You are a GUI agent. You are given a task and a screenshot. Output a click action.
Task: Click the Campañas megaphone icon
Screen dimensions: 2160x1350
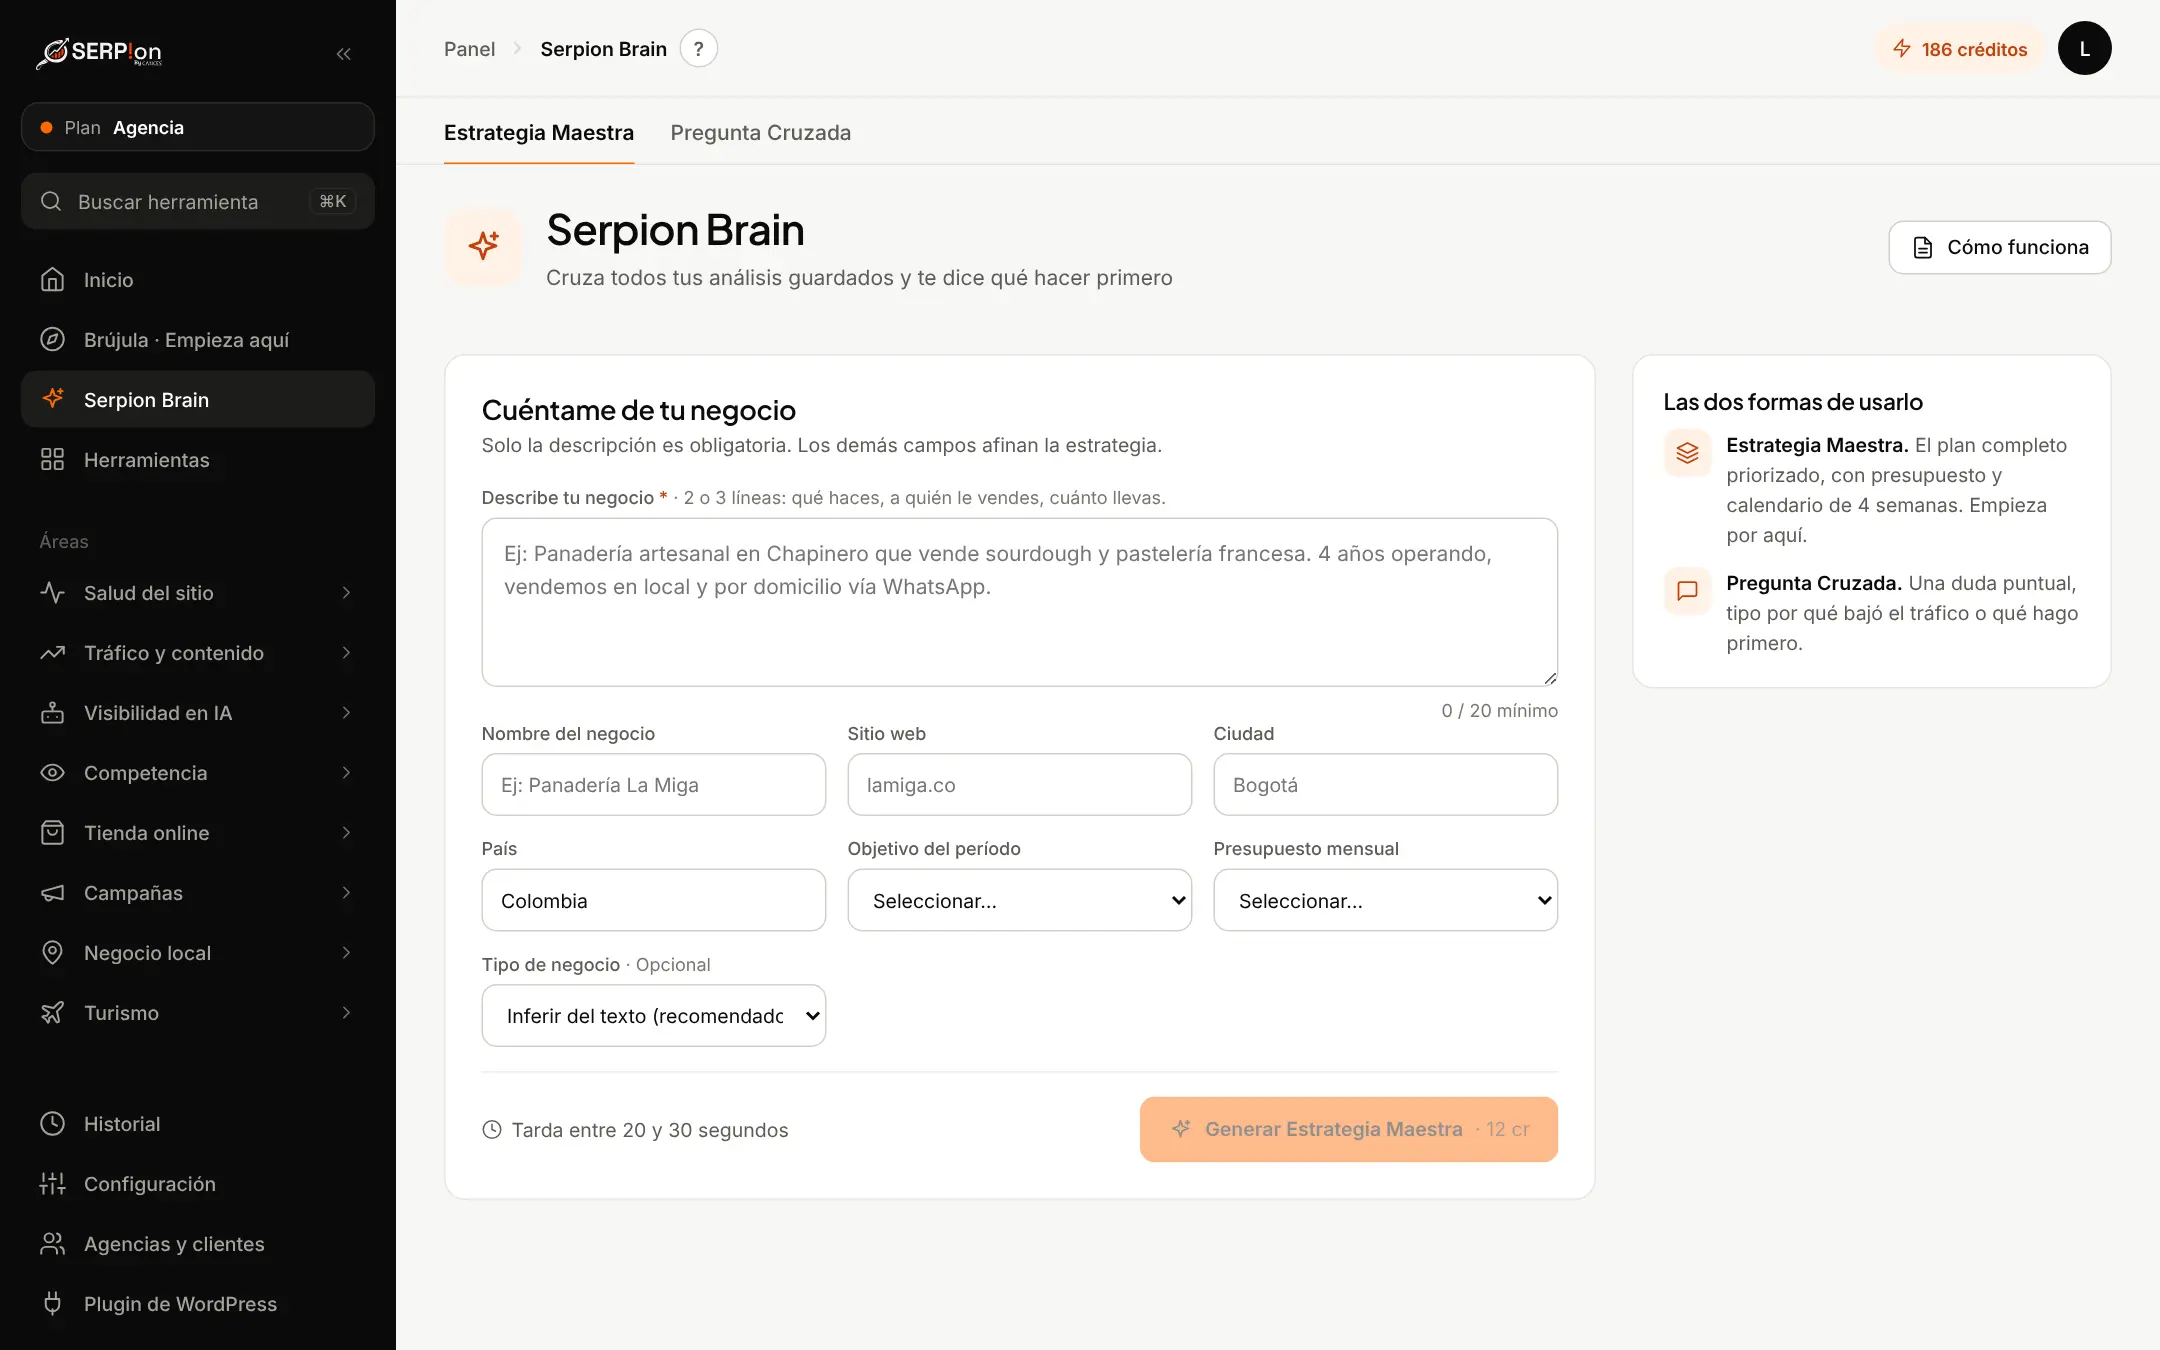(52, 892)
